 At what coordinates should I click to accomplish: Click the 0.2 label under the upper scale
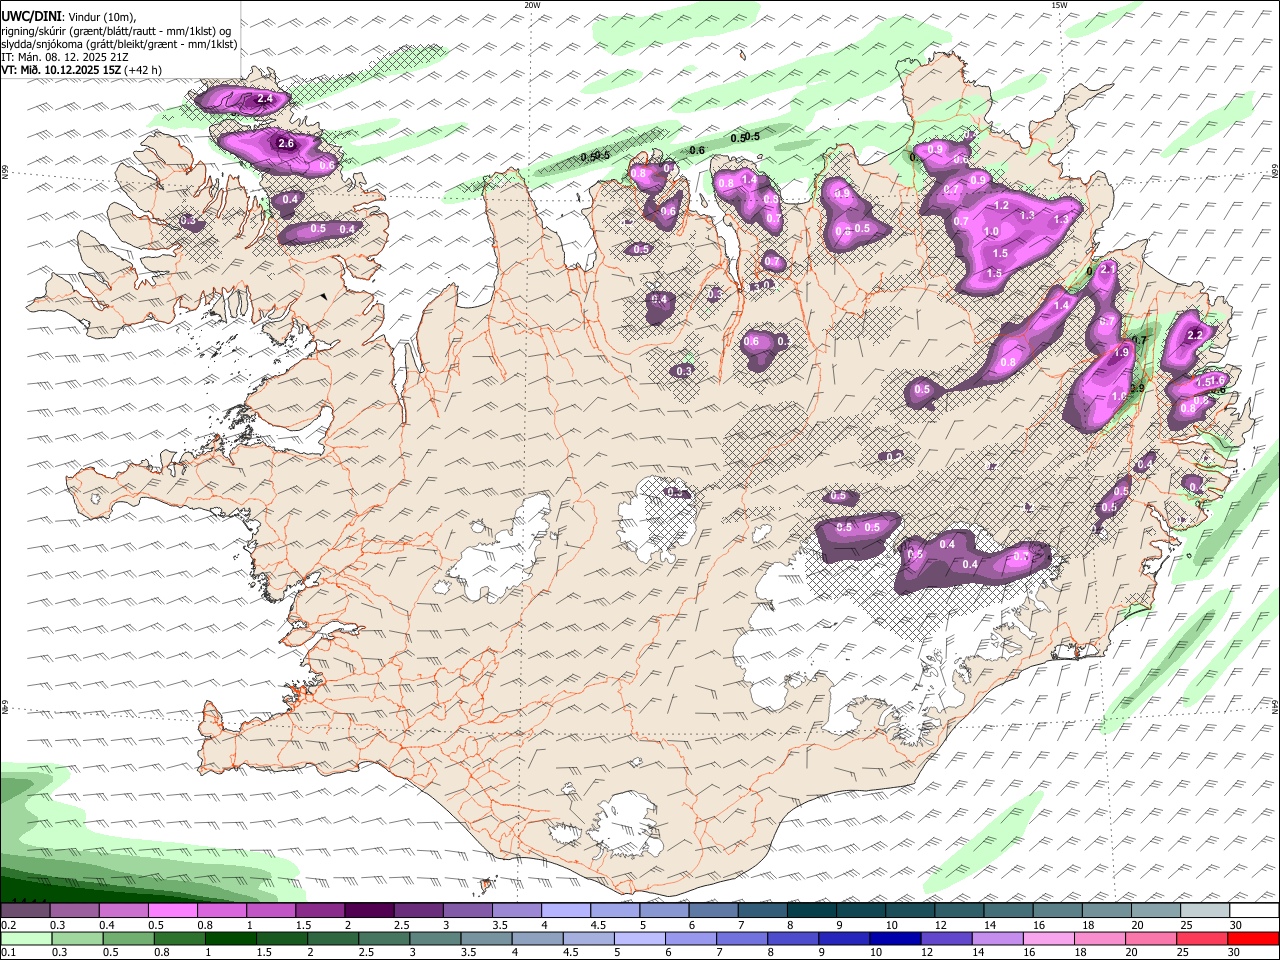[x=8, y=925]
